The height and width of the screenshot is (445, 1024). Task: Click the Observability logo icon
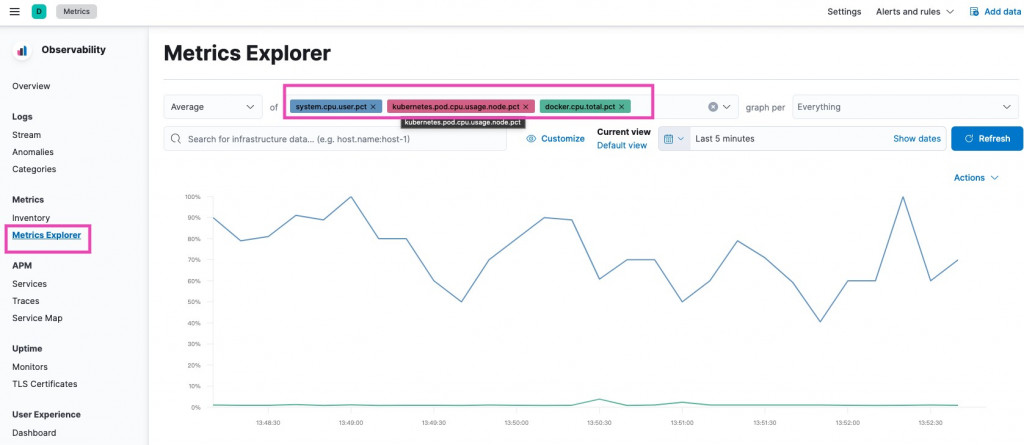(x=22, y=50)
